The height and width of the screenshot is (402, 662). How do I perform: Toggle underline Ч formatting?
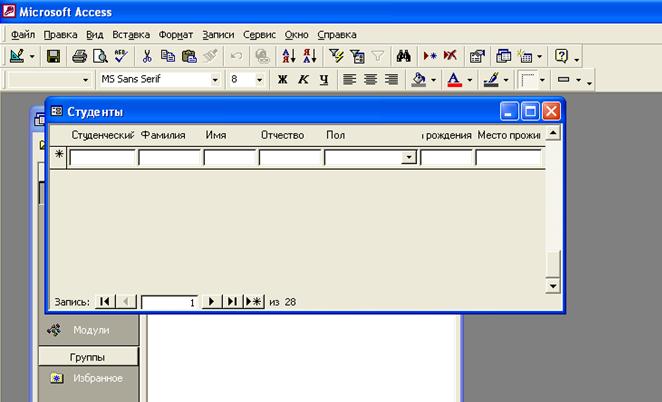coord(324,79)
